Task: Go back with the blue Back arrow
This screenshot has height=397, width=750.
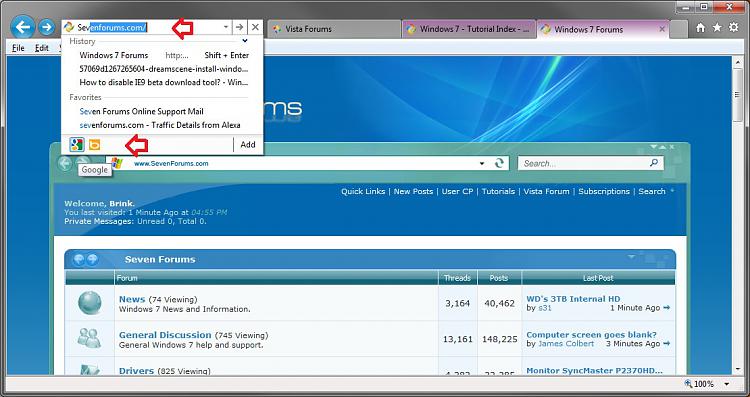Action: [22, 27]
